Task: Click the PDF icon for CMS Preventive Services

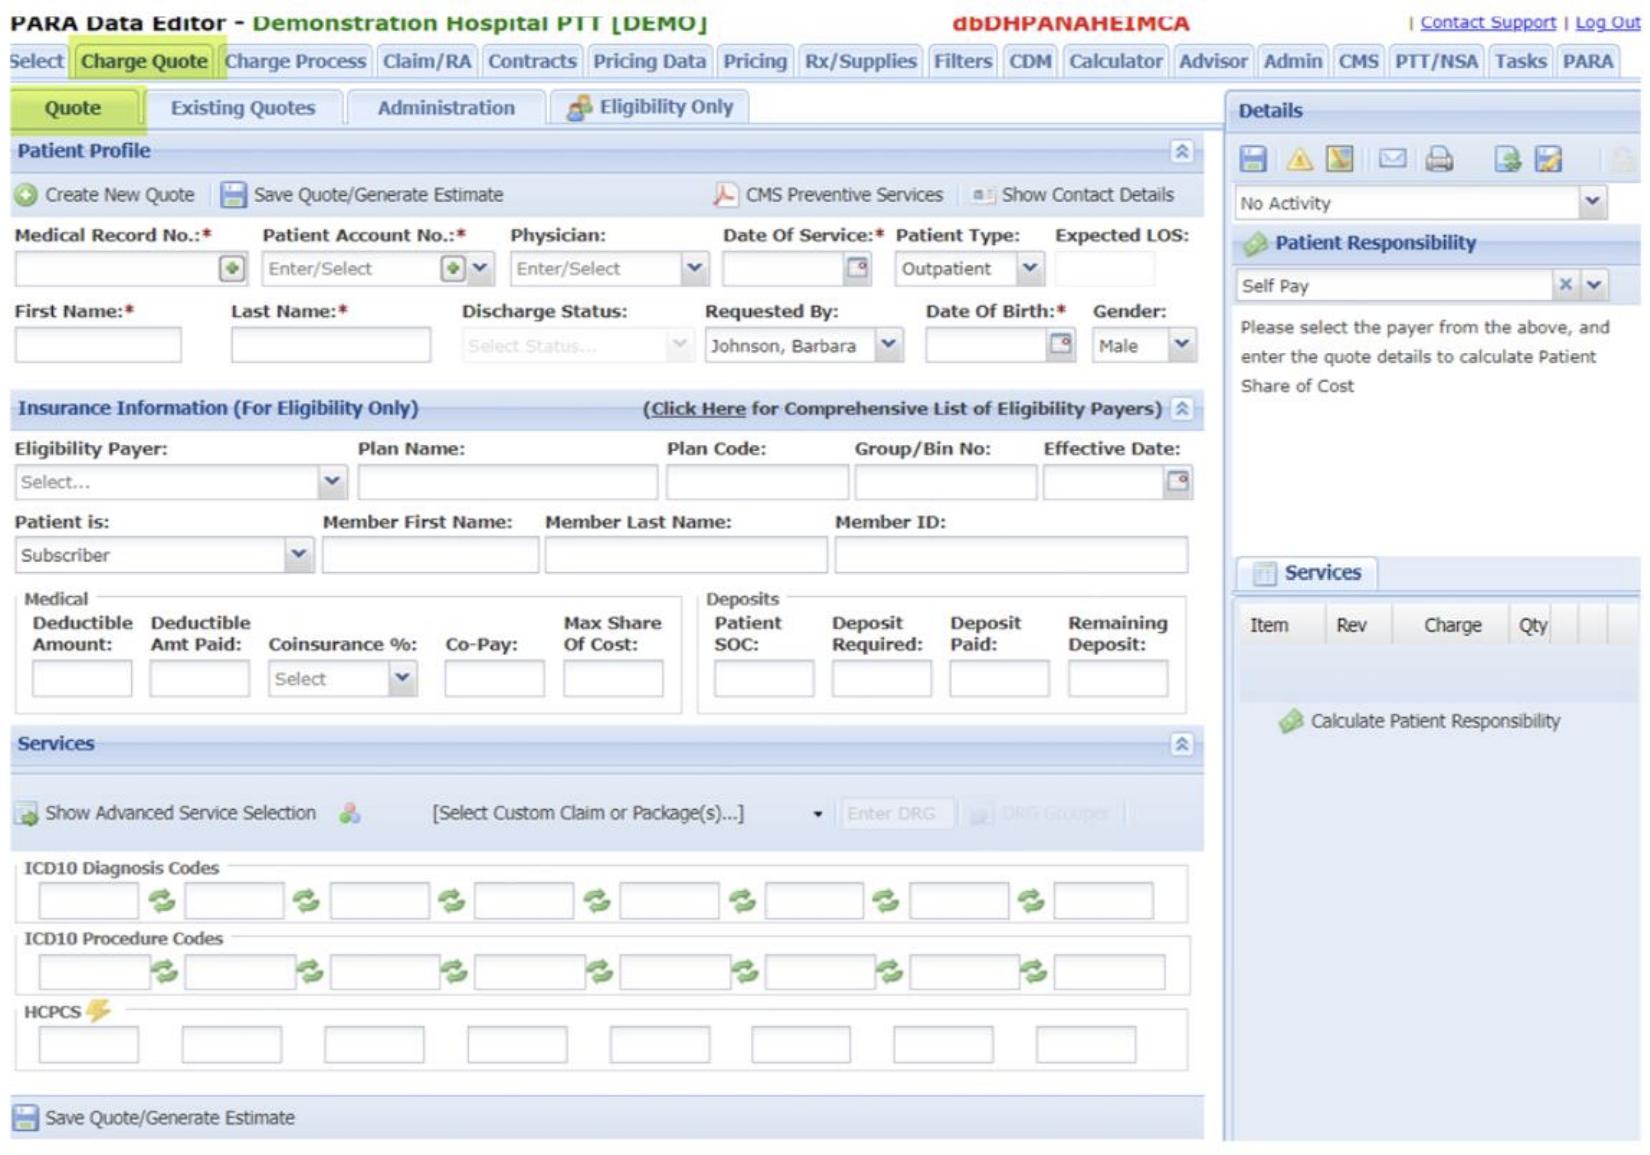Action: pos(725,195)
